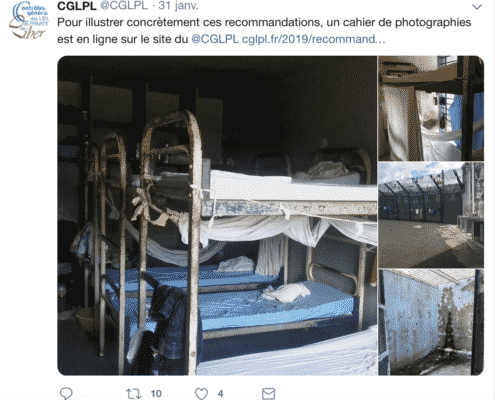Image resolution: width=495 pixels, height=400 pixels.
Task: Visit the cglpl.fr/2019/recommand... link
Action: (x=314, y=39)
